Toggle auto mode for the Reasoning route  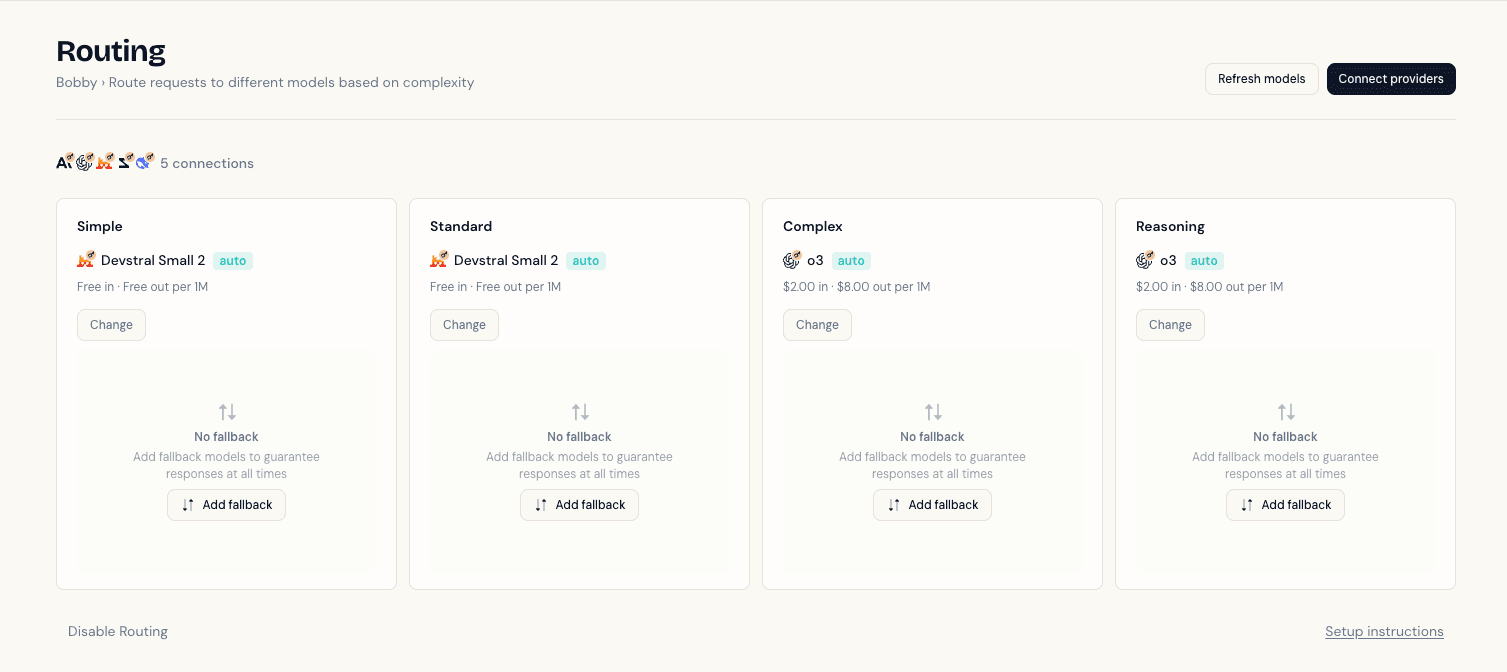point(1204,260)
